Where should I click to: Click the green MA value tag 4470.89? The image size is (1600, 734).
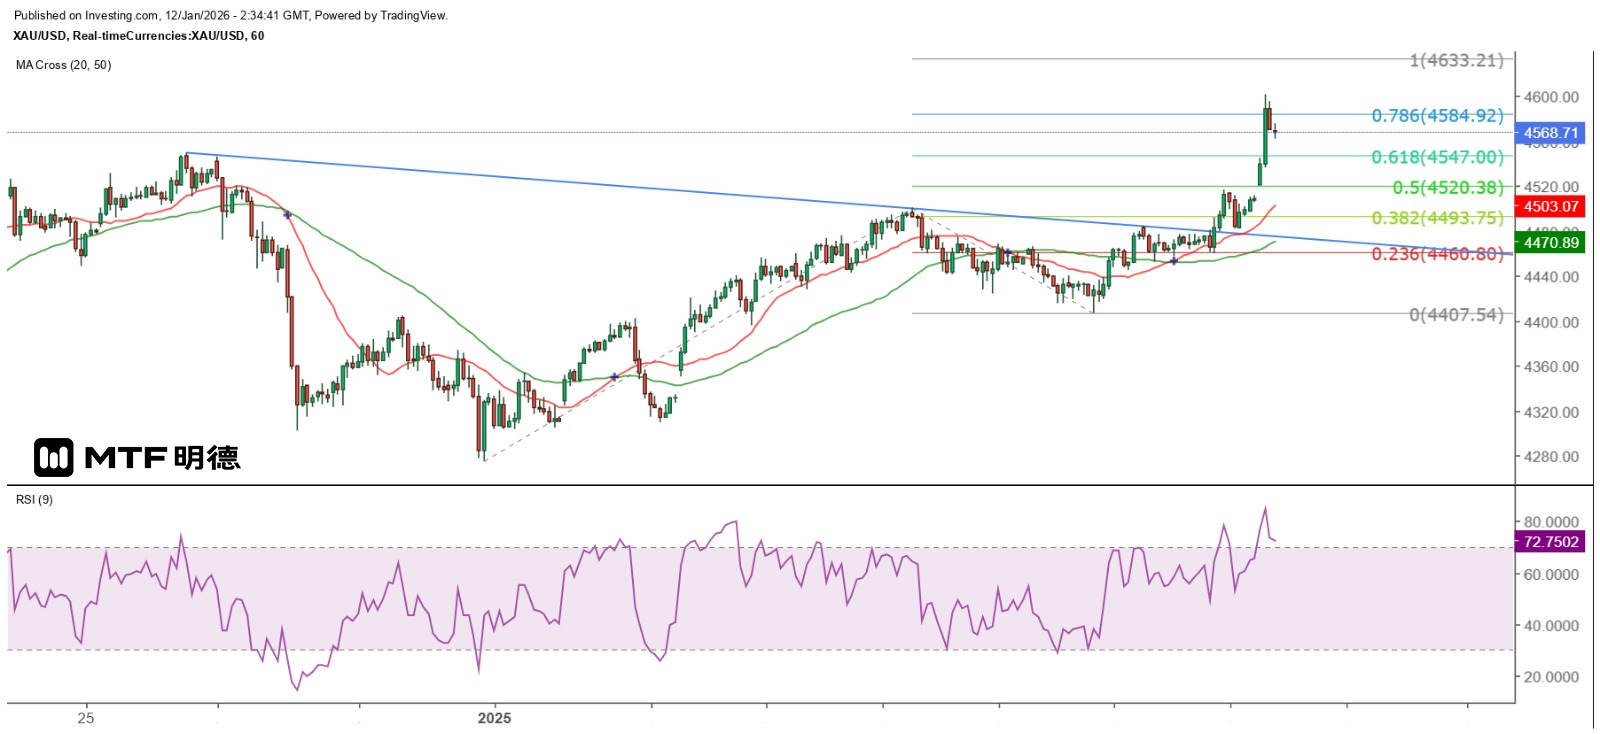click(x=1550, y=243)
